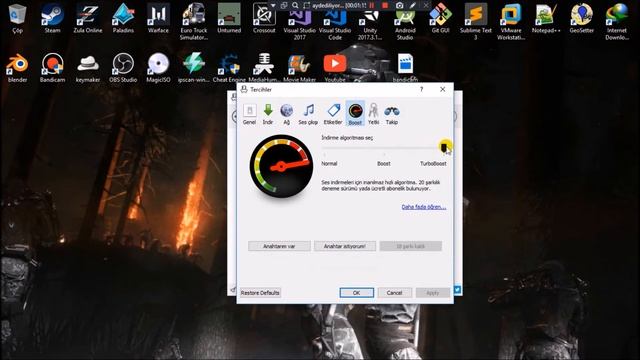Launch the blender desktop shortcut
This screenshot has height=360, width=640.
tap(17, 68)
